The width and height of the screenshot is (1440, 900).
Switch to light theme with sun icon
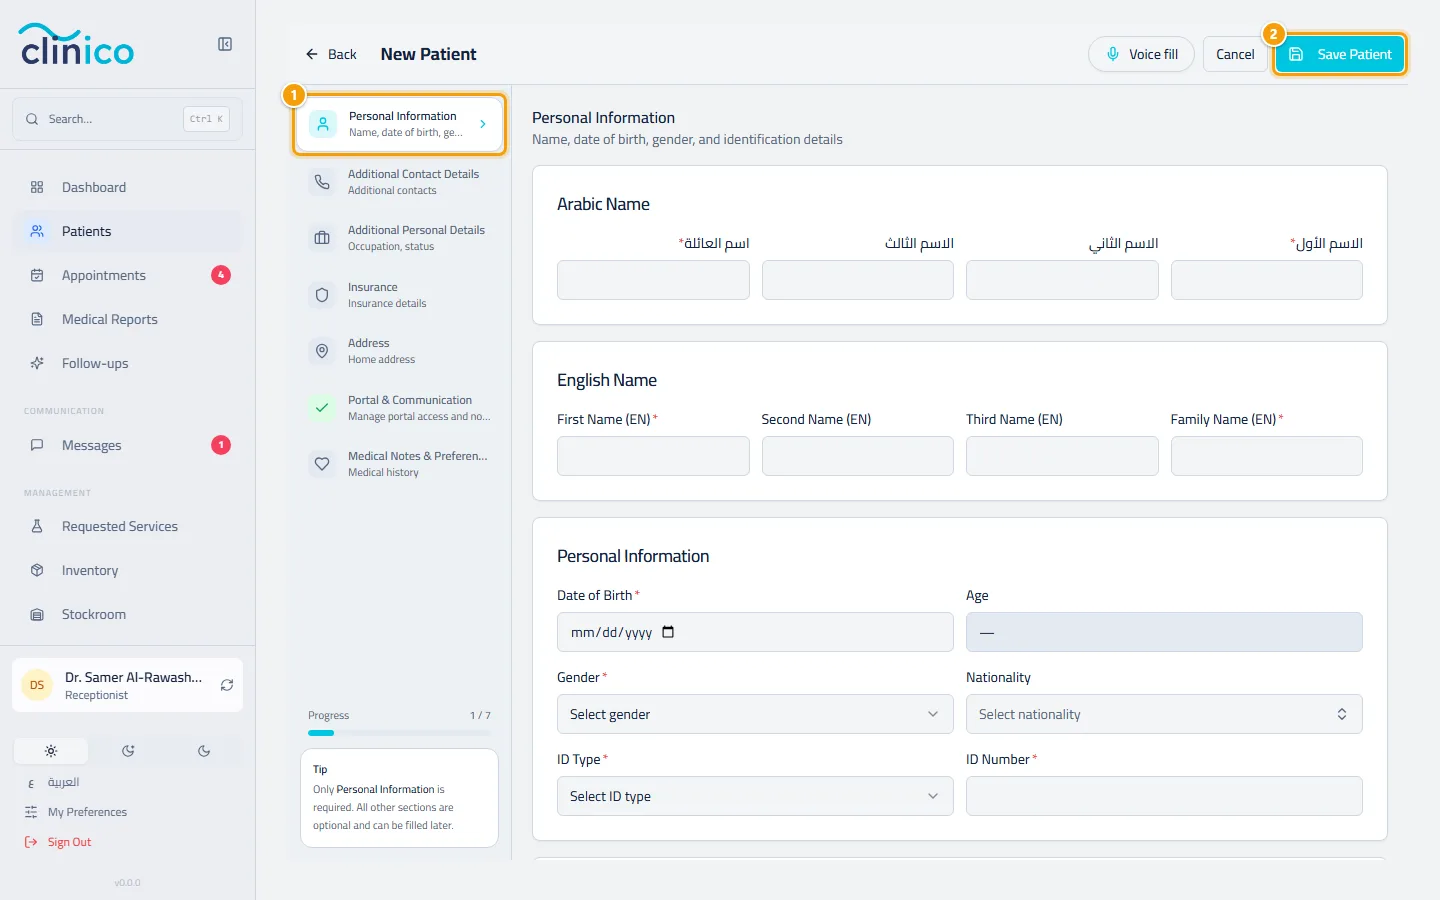click(x=51, y=751)
